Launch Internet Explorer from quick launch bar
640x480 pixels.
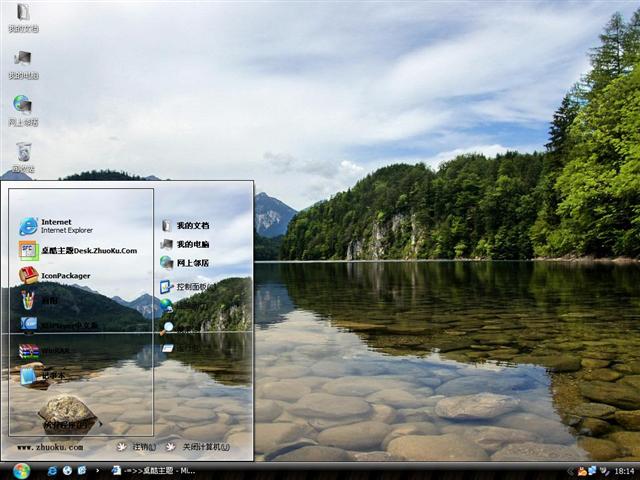pos(52,471)
